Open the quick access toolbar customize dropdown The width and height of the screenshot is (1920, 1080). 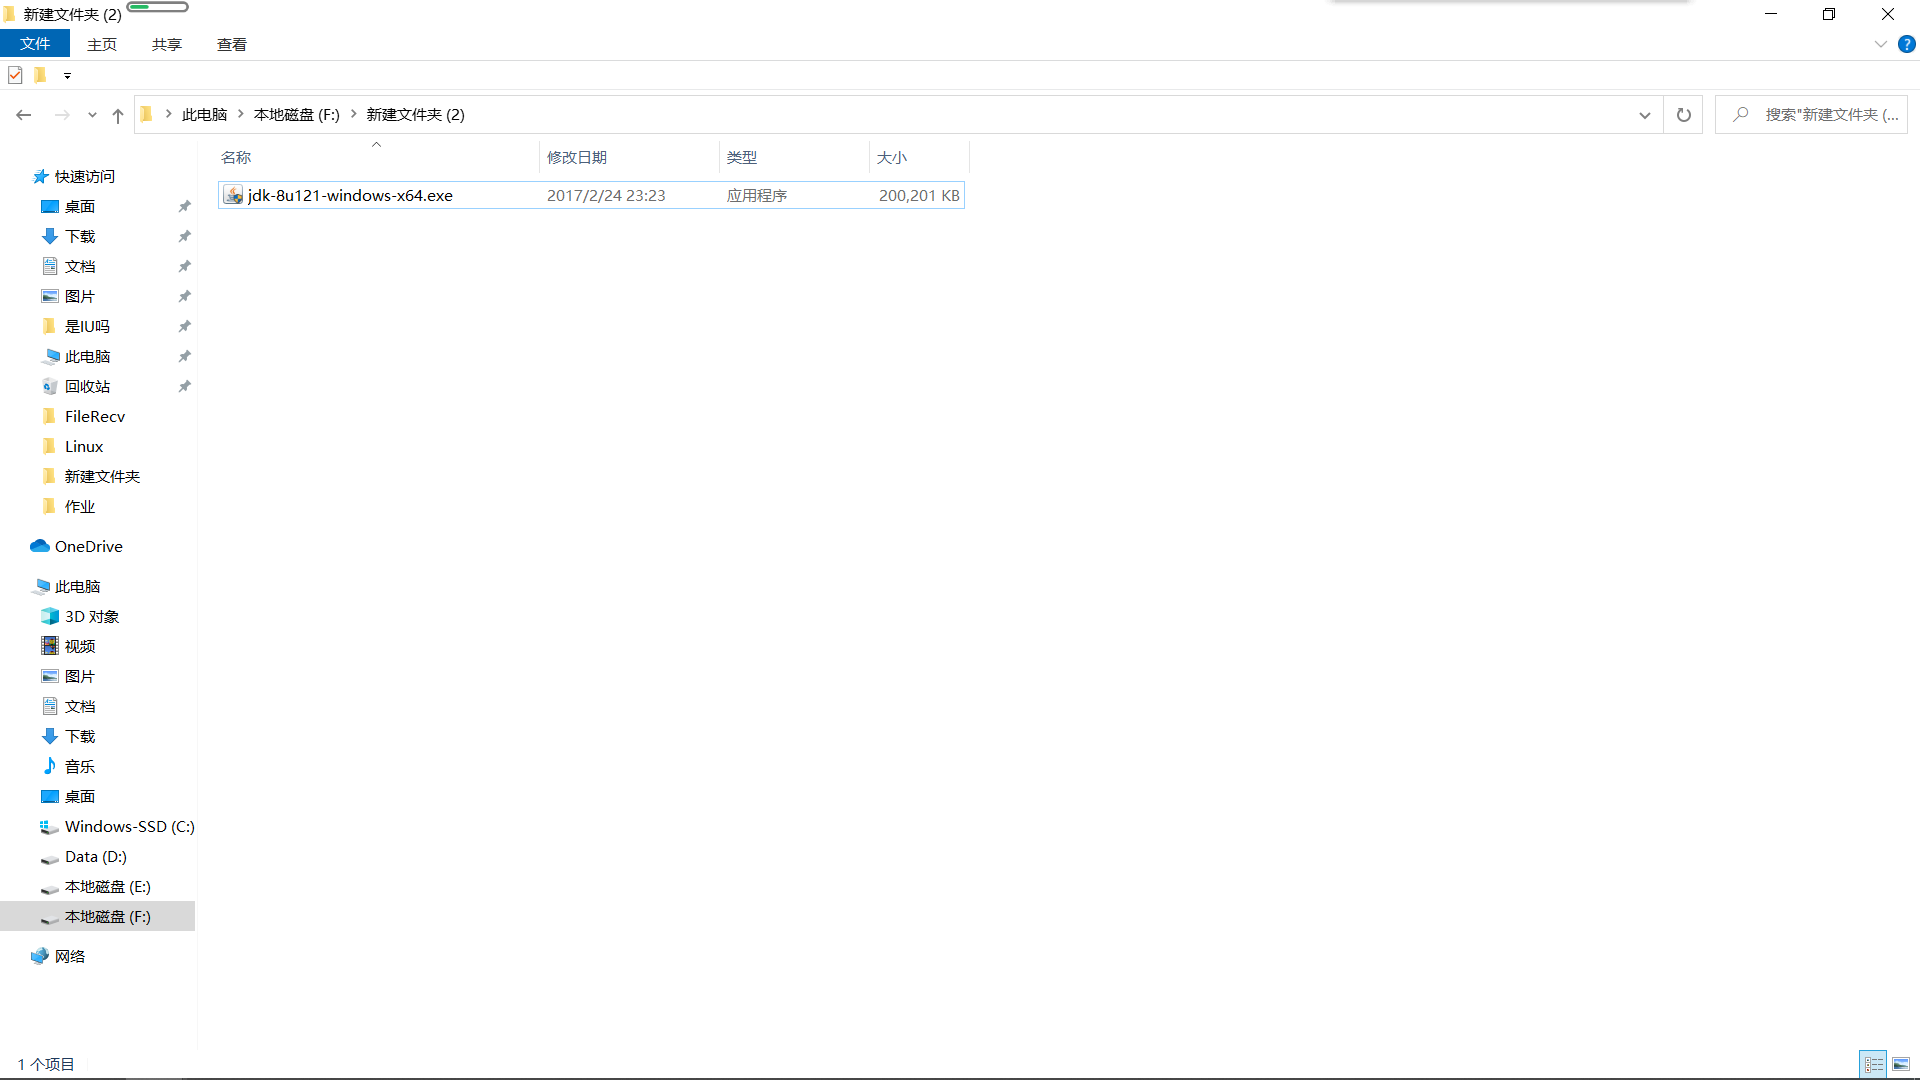click(67, 76)
